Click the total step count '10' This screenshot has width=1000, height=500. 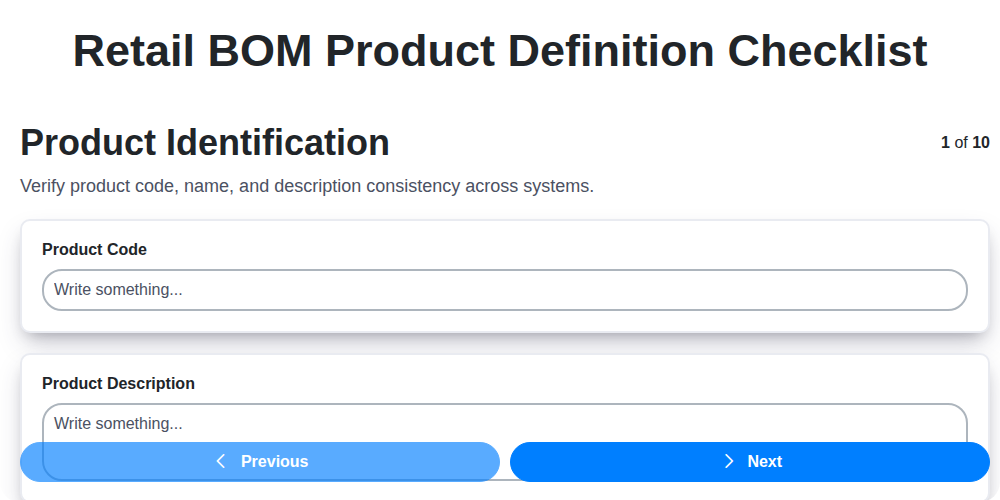pyautogui.click(x=981, y=143)
